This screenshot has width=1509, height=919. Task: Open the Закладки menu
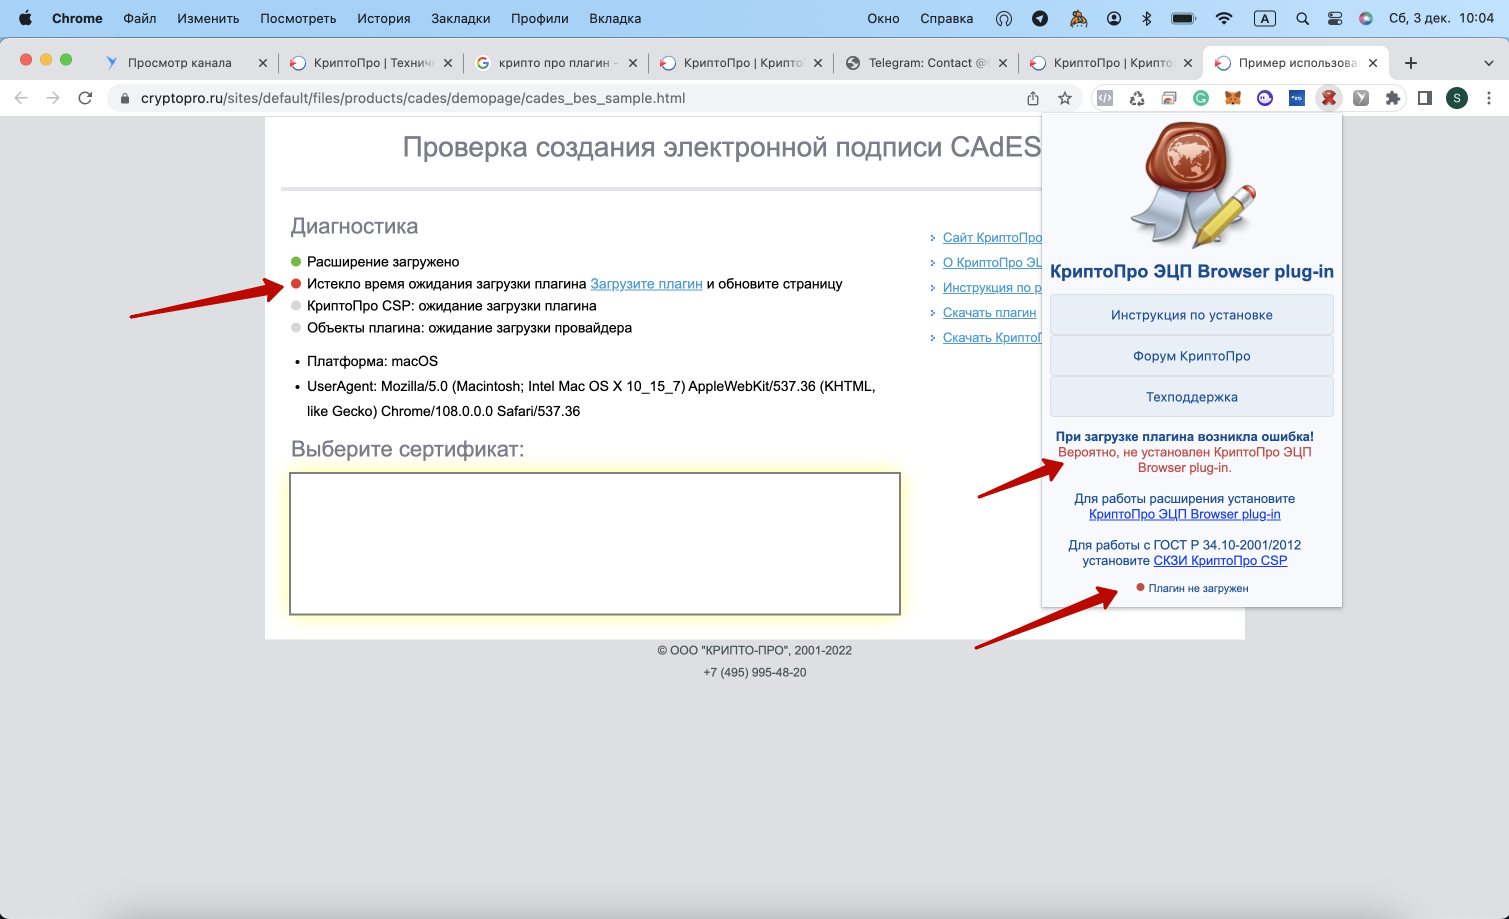460,18
